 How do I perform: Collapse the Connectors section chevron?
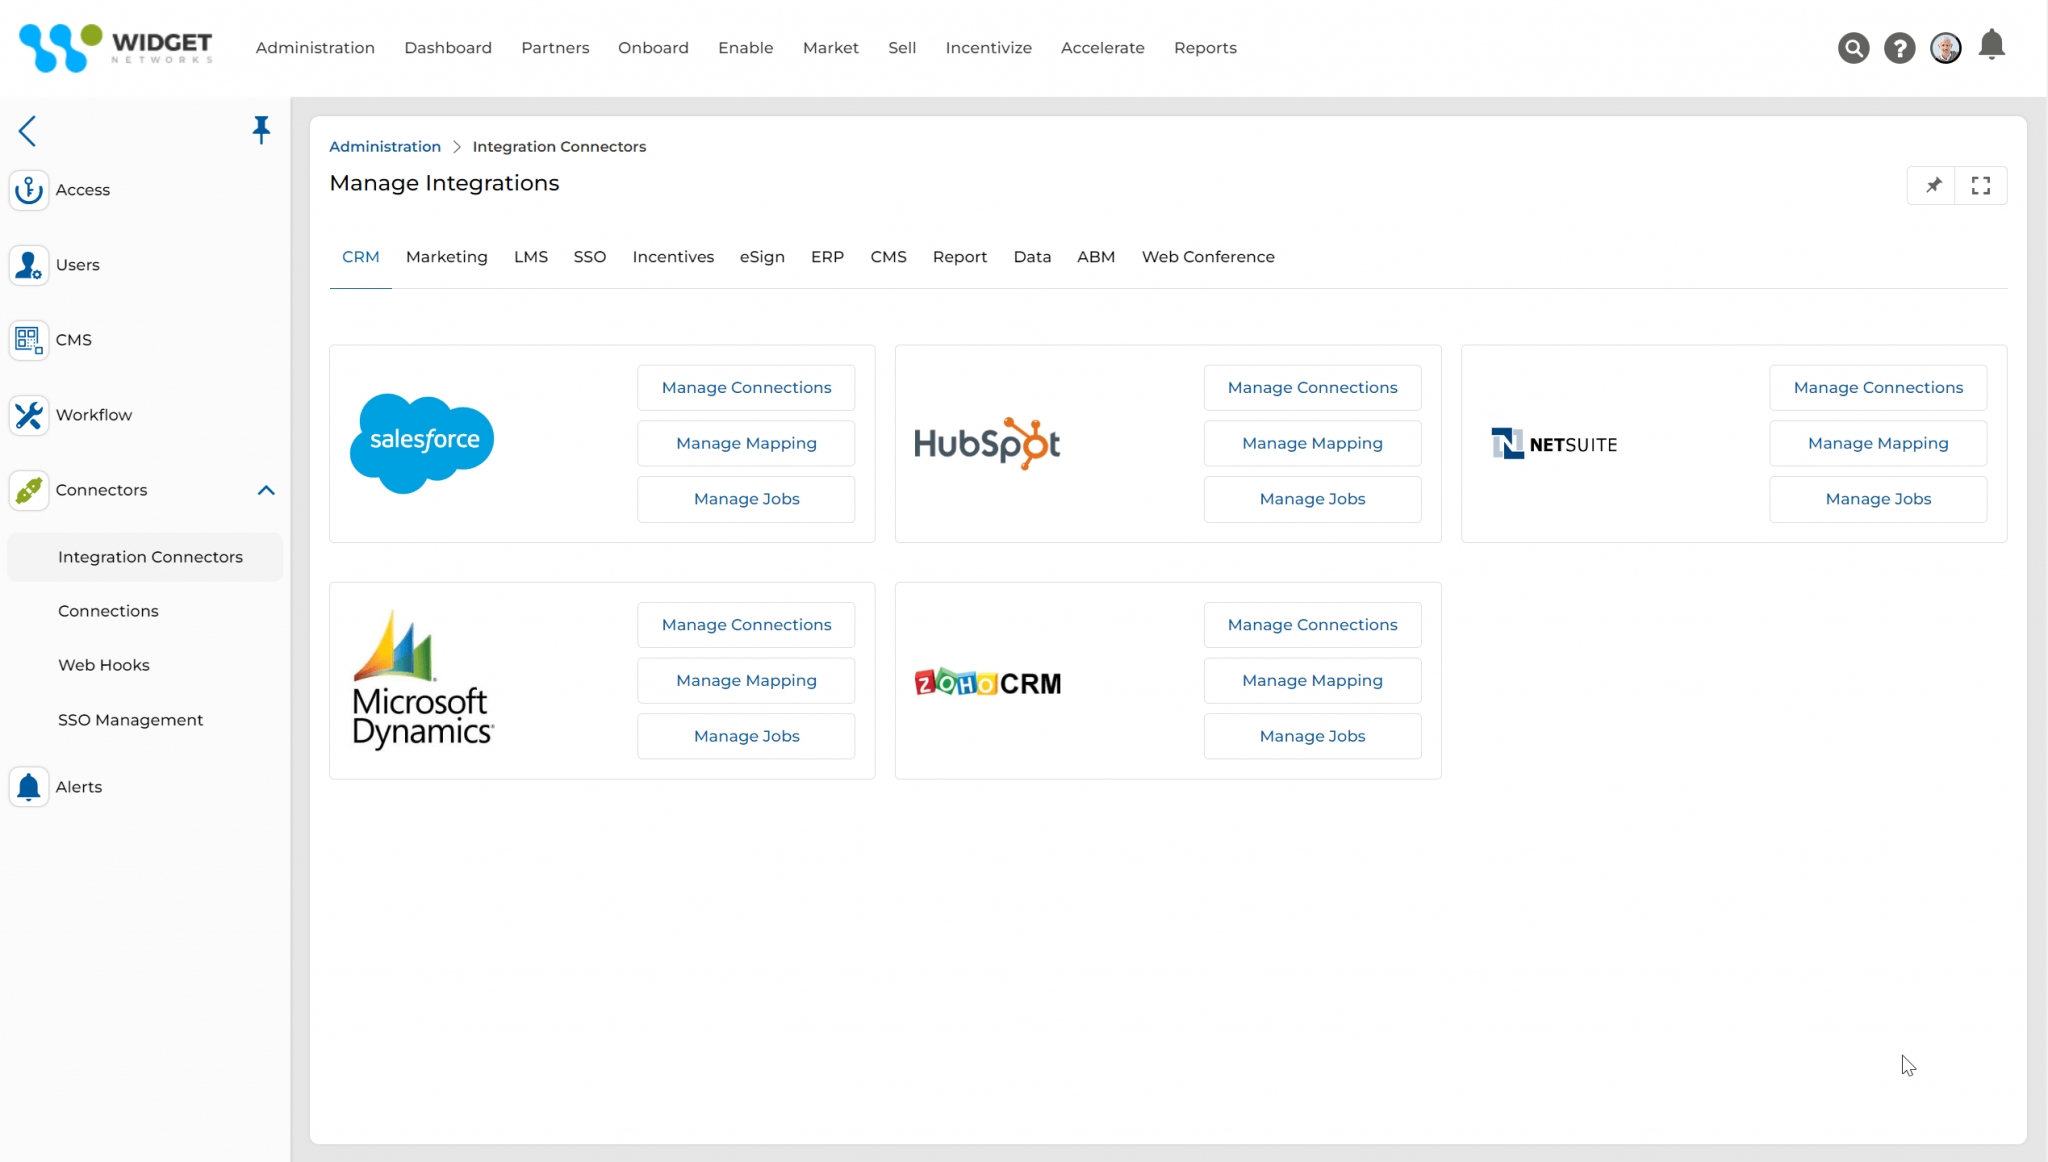pyautogui.click(x=266, y=490)
